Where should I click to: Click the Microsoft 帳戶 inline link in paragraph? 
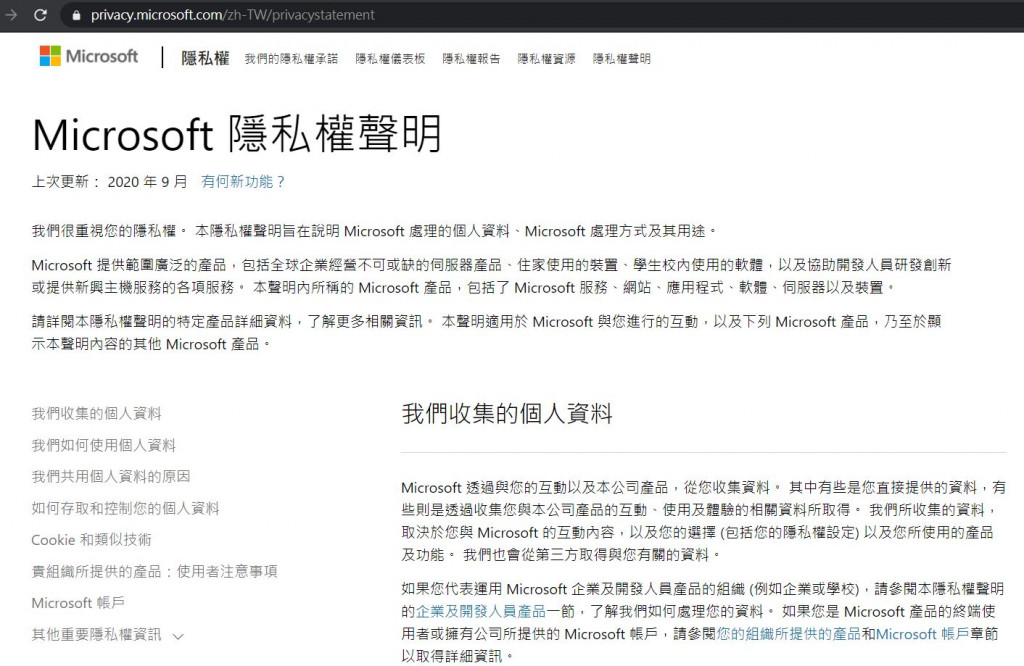pos(922,633)
